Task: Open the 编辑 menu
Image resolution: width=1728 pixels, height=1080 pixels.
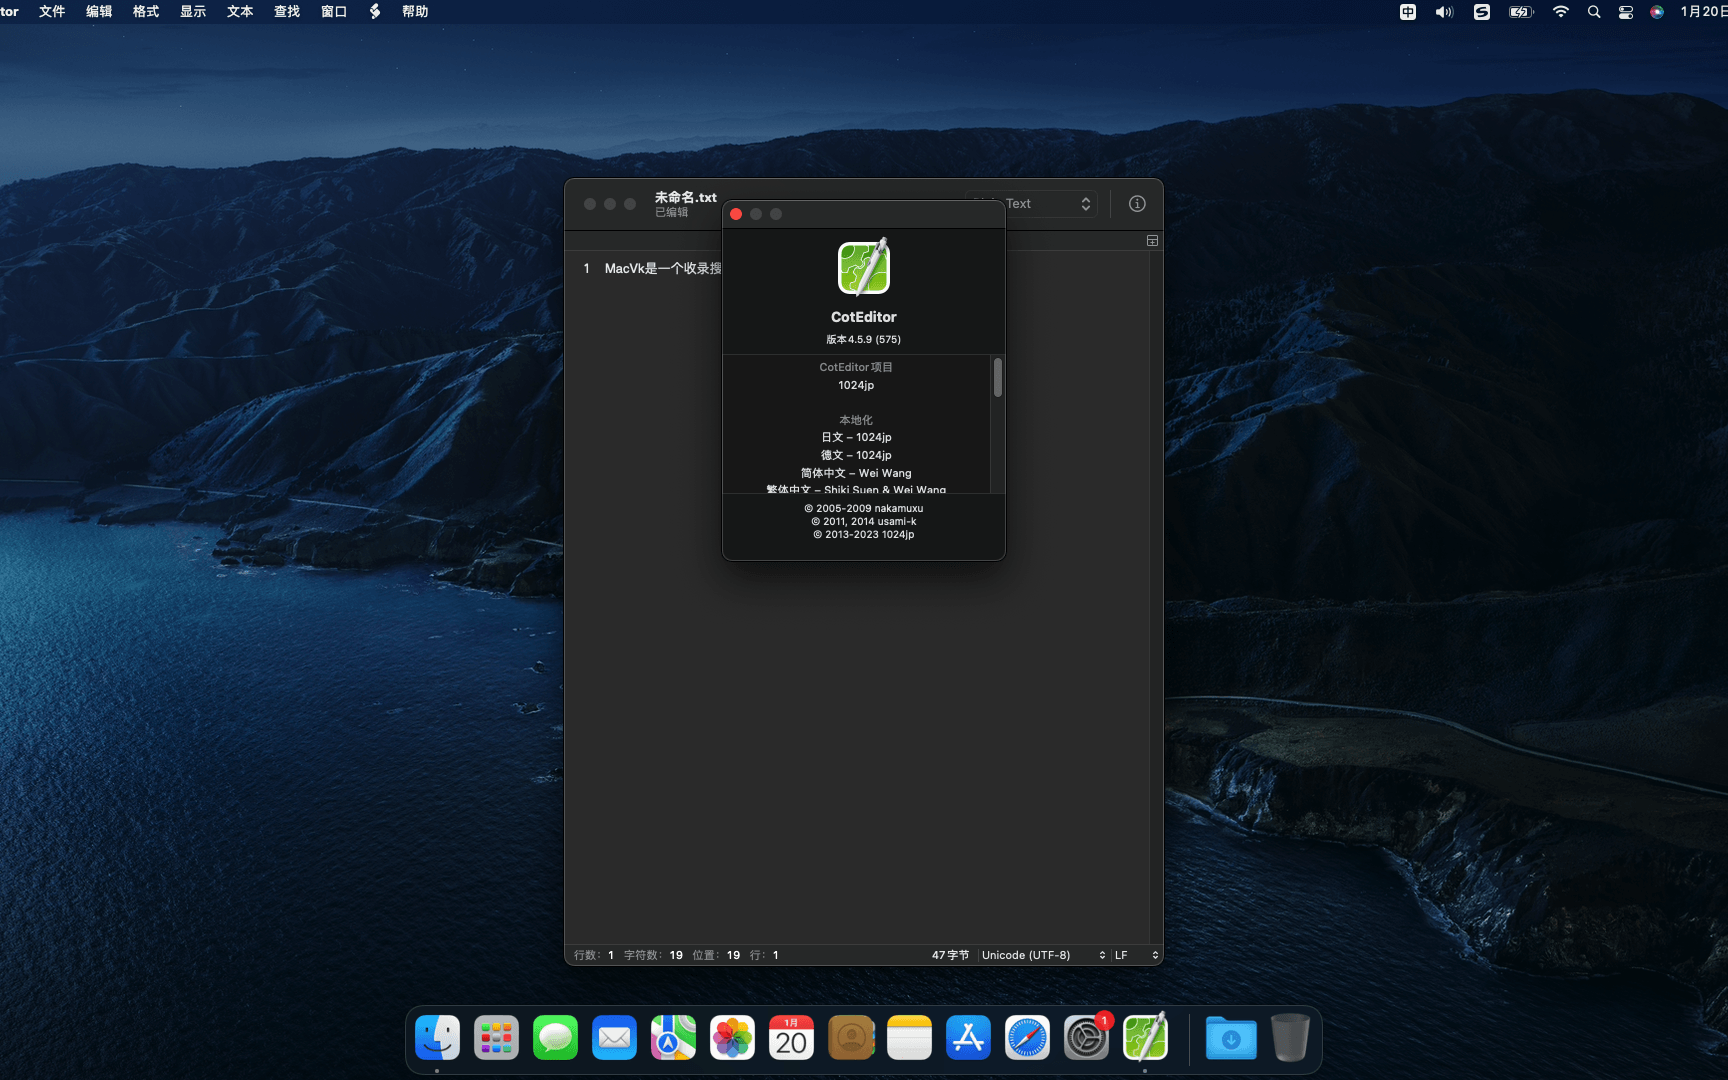Action: coord(99,11)
